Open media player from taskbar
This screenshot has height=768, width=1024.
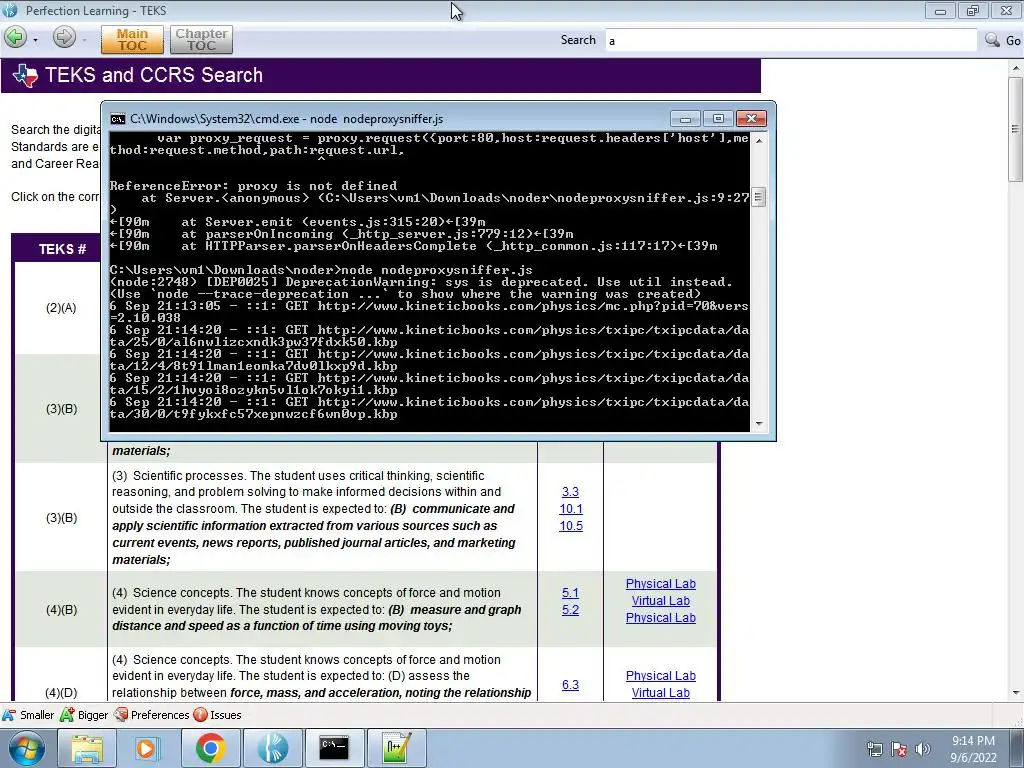point(148,748)
